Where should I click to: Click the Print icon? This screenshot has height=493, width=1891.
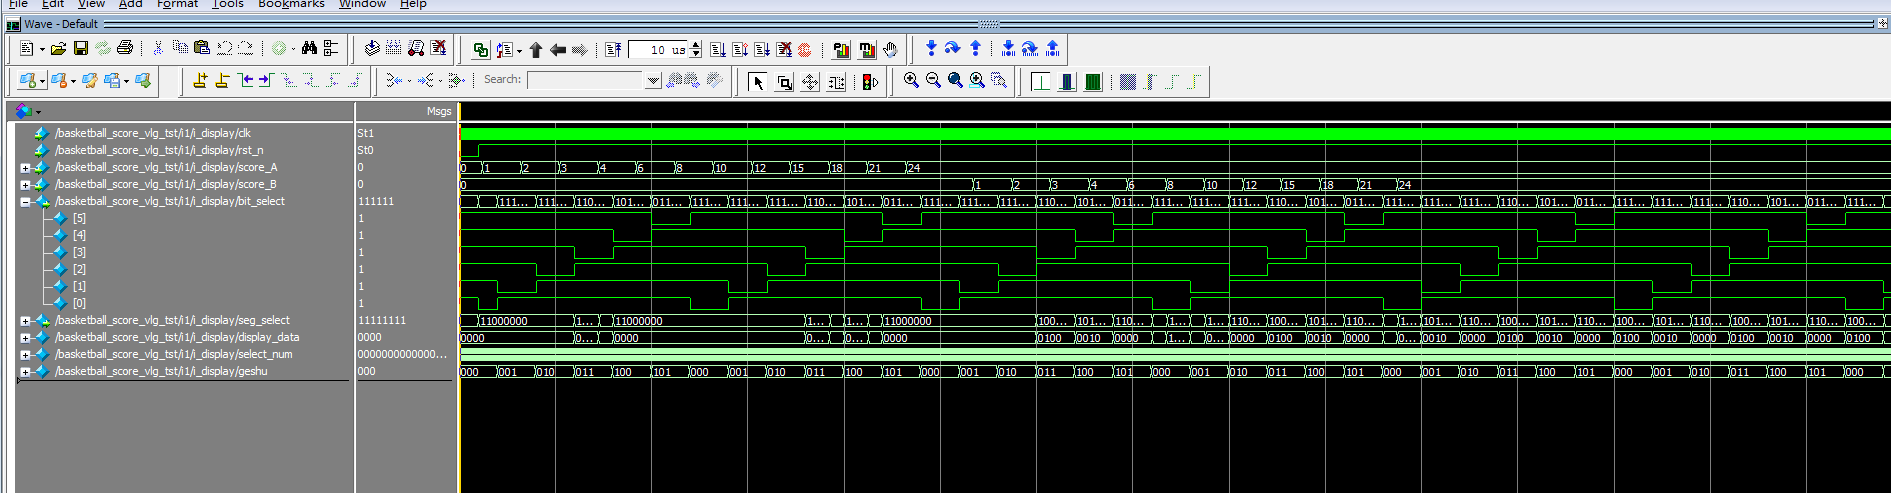point(125,48)
